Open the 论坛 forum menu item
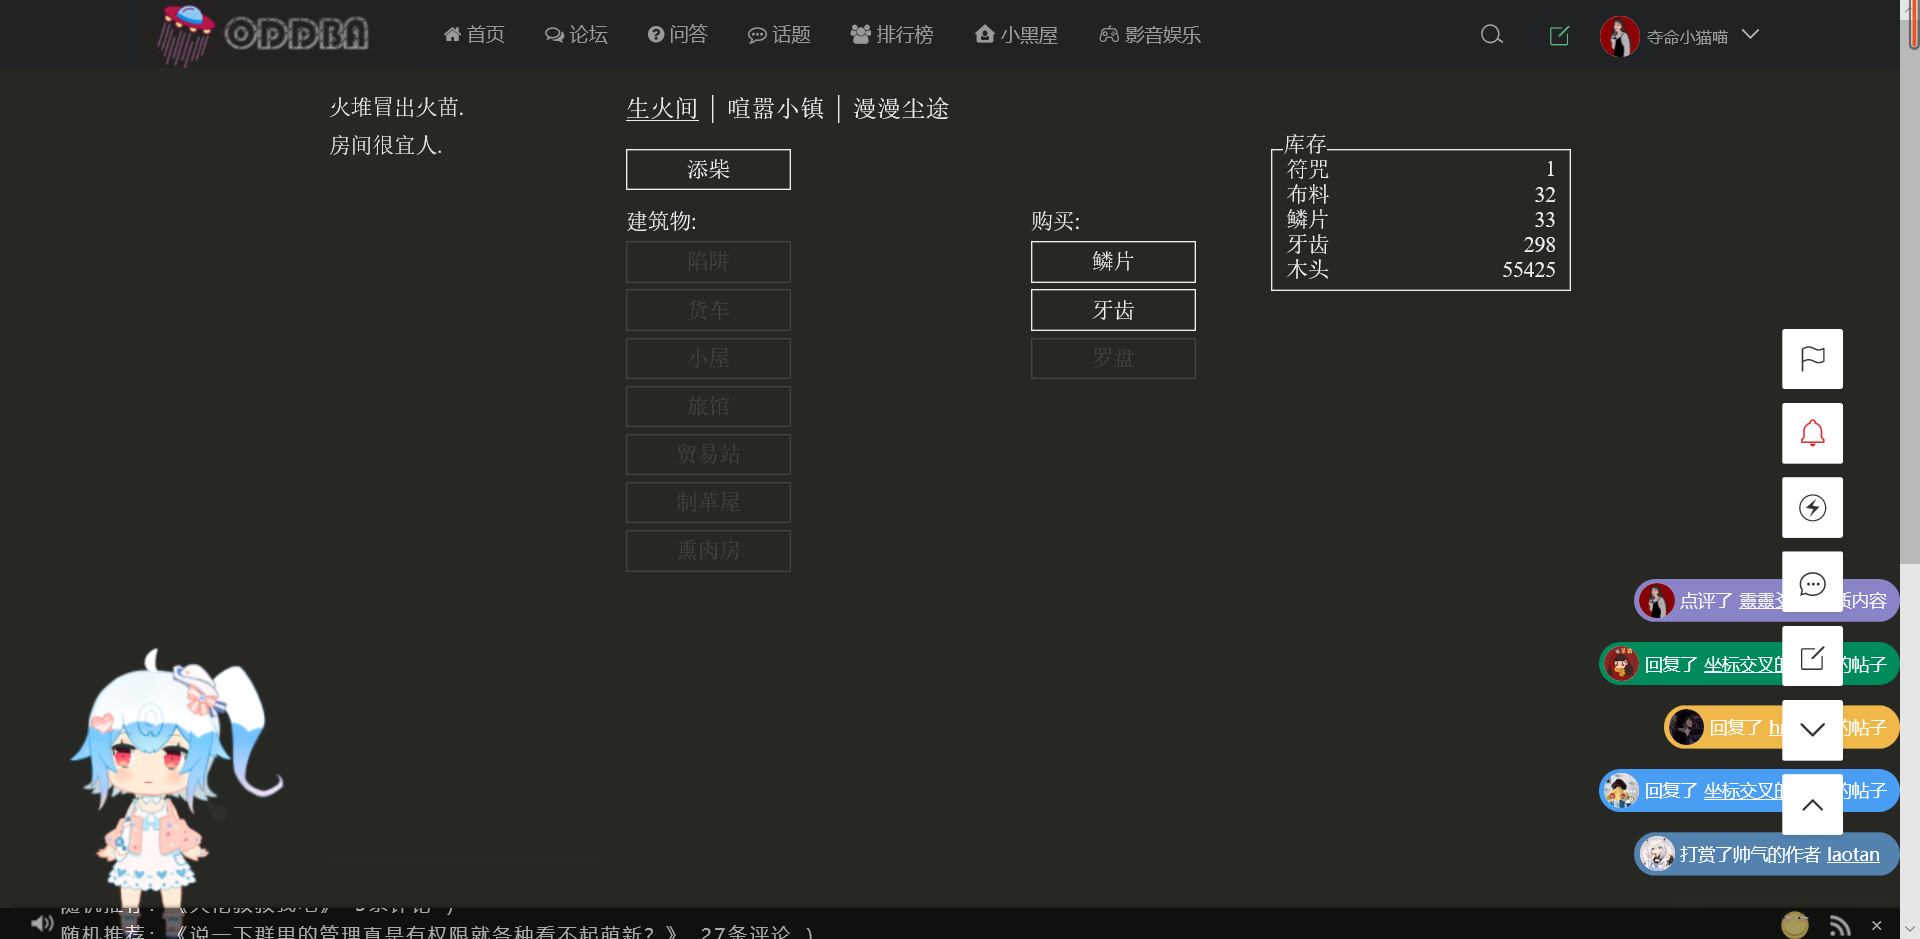The height and width of the screenshot is (939, 1920). click(x=576, y=35)
